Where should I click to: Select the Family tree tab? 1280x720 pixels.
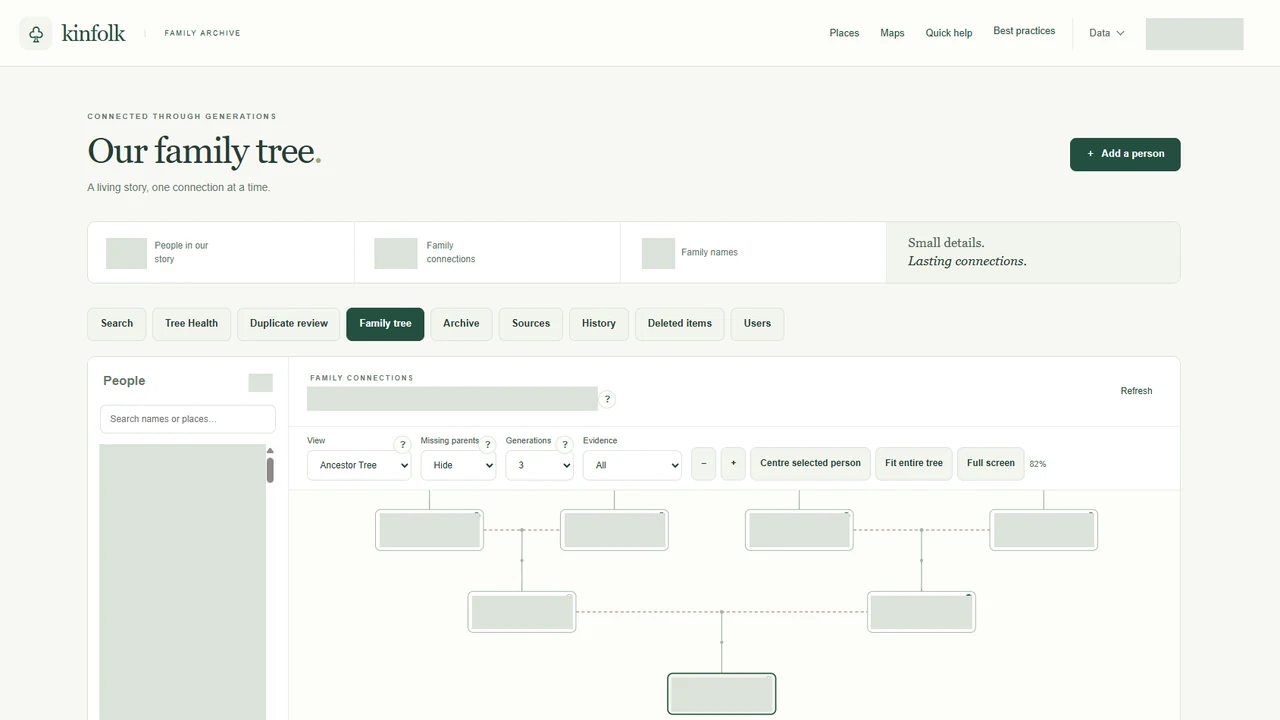[385, 324]
